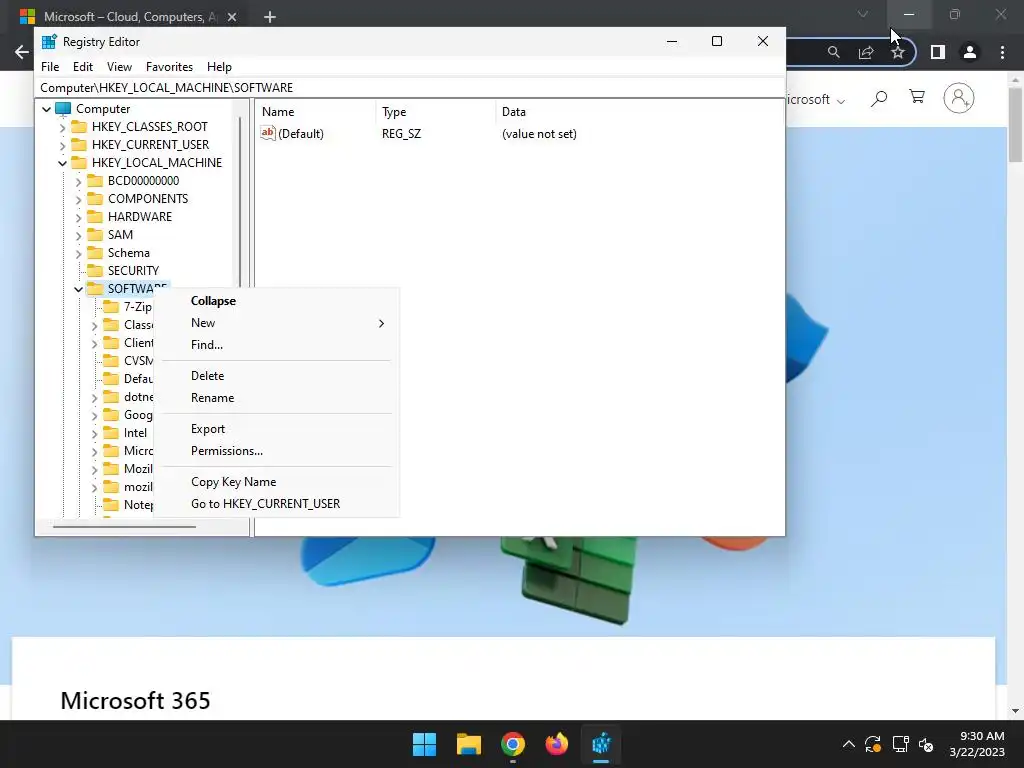Click the (Default) string value icon

tap(268, 133)
